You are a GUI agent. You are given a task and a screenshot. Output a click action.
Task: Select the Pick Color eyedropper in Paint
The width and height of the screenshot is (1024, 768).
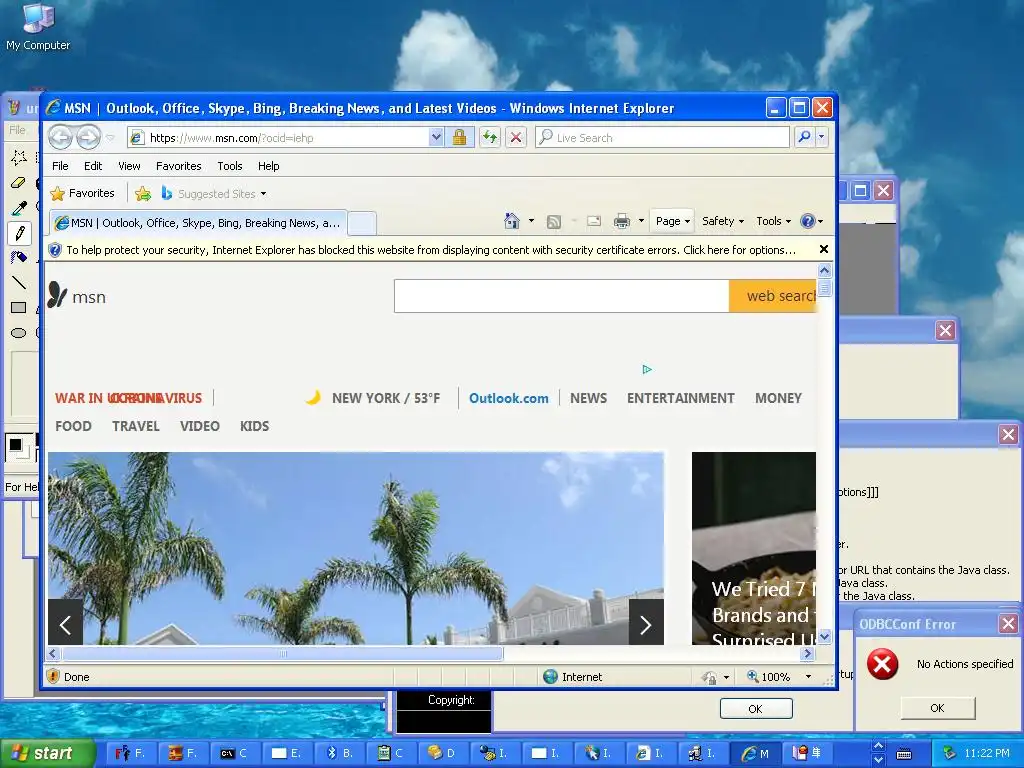tap(19, 208)
